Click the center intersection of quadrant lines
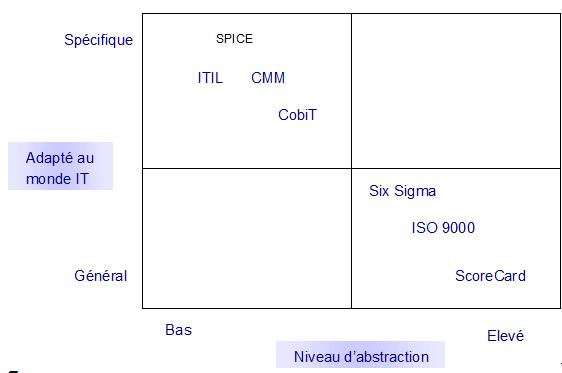The image size is (562, 373). (x=351, y=168)
